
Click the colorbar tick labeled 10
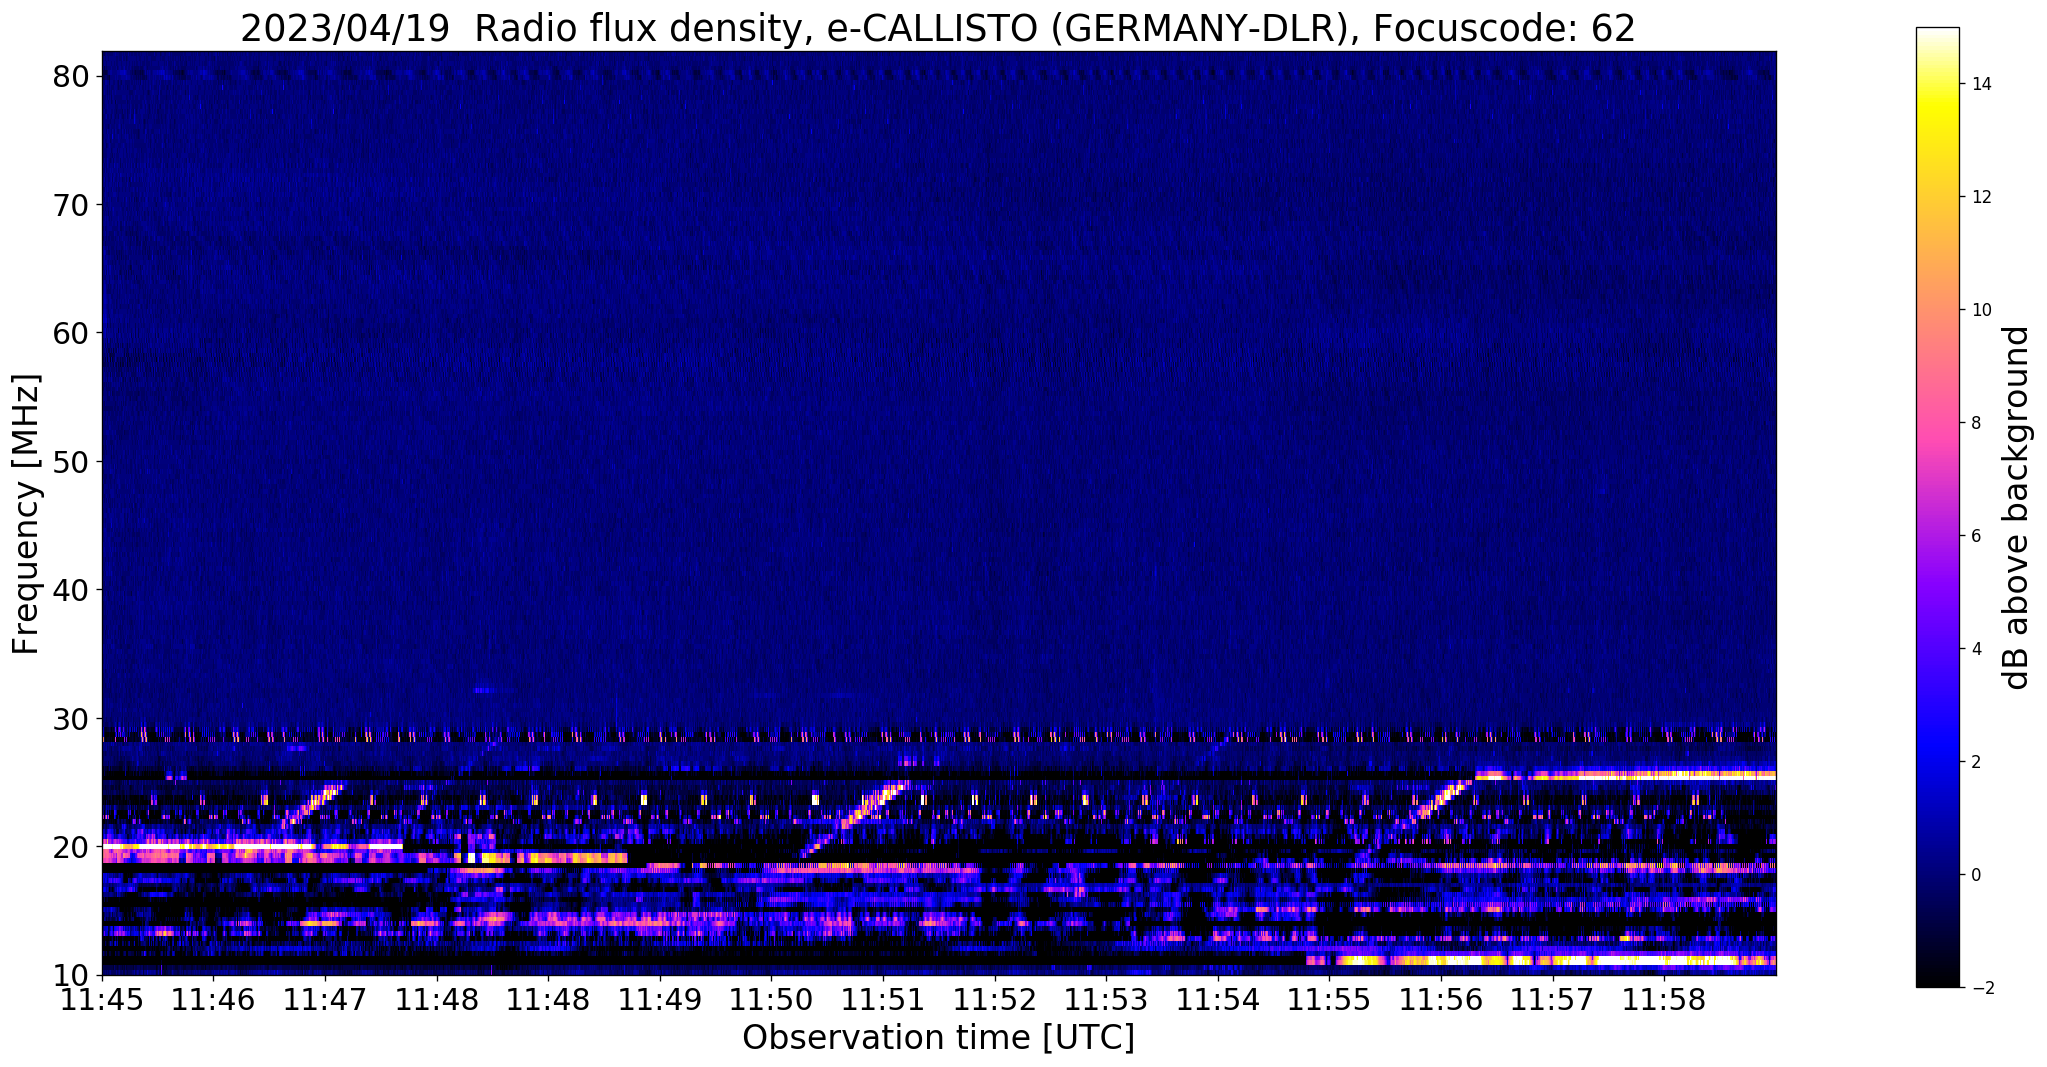tap(1981, 310)
